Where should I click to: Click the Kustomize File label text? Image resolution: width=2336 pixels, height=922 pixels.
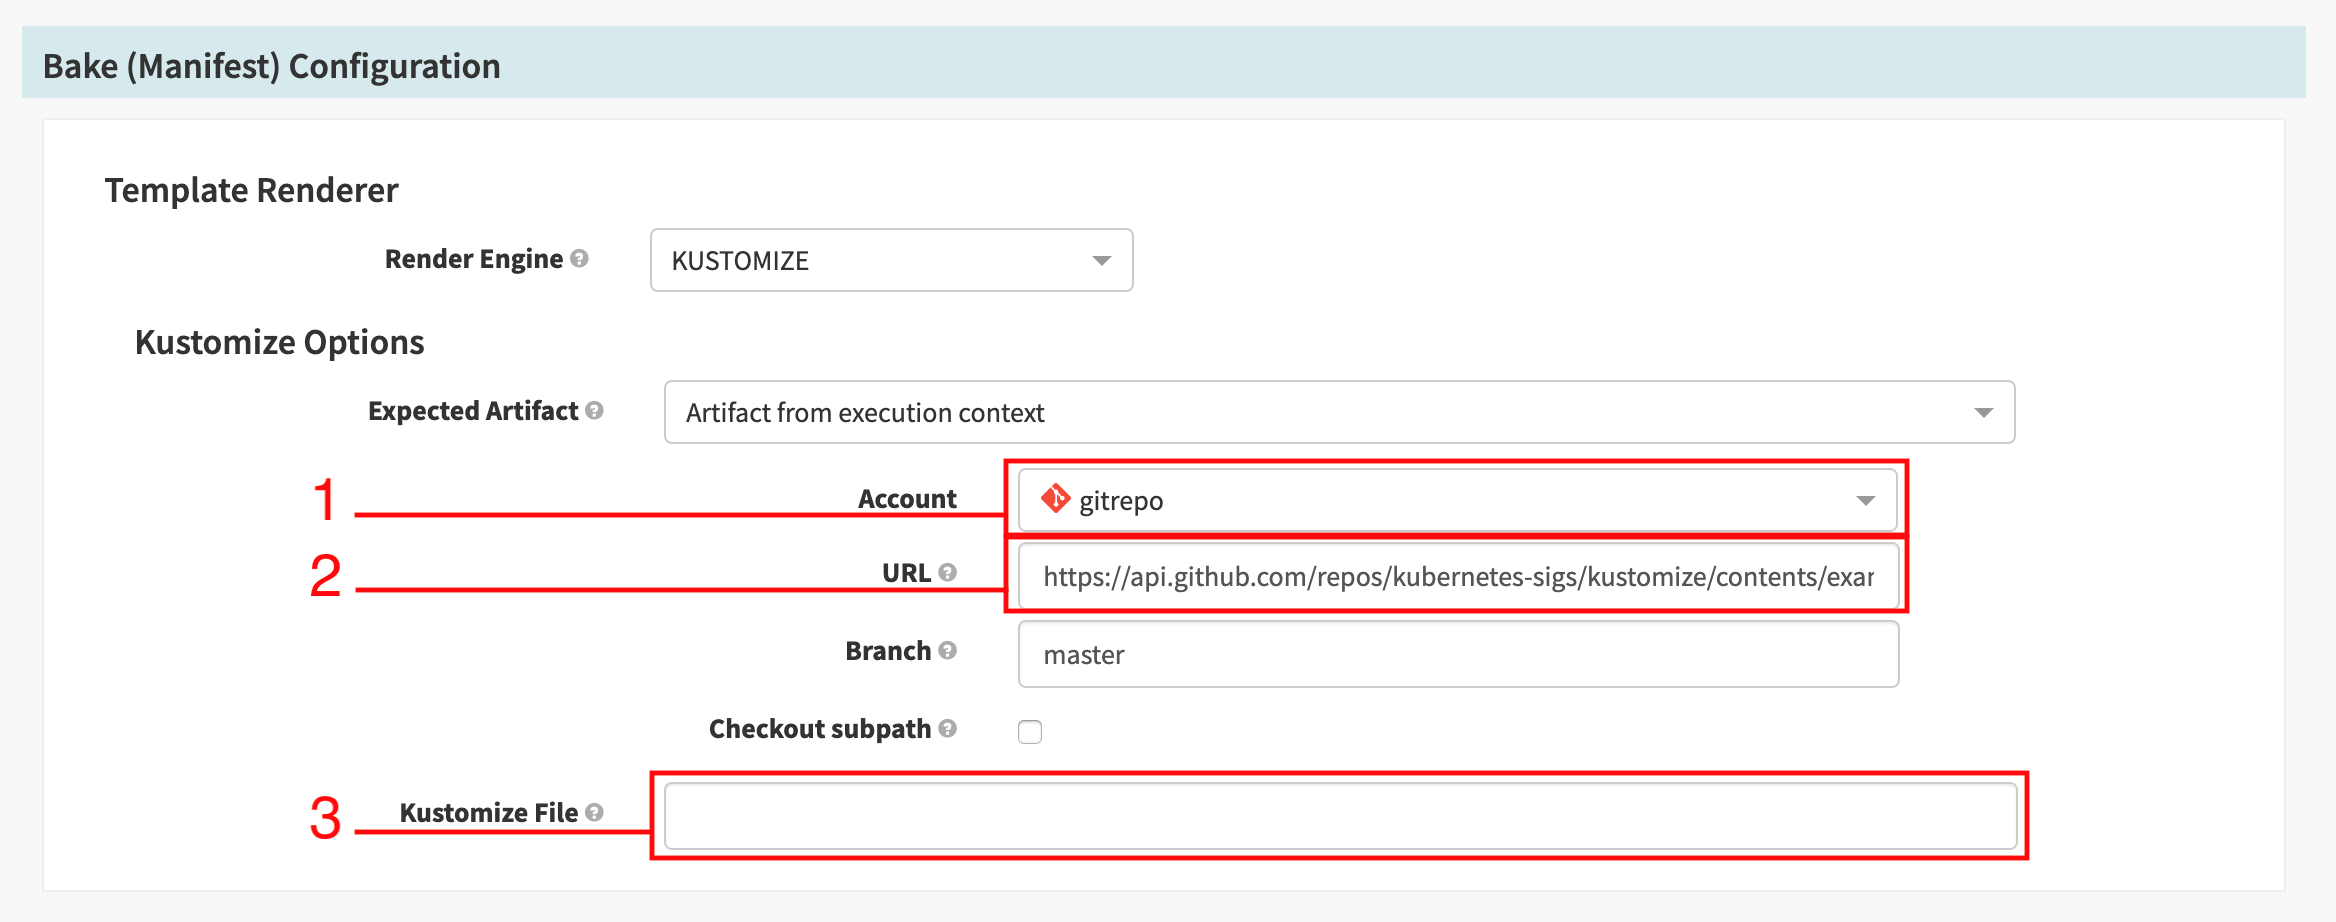click(488, 813)
